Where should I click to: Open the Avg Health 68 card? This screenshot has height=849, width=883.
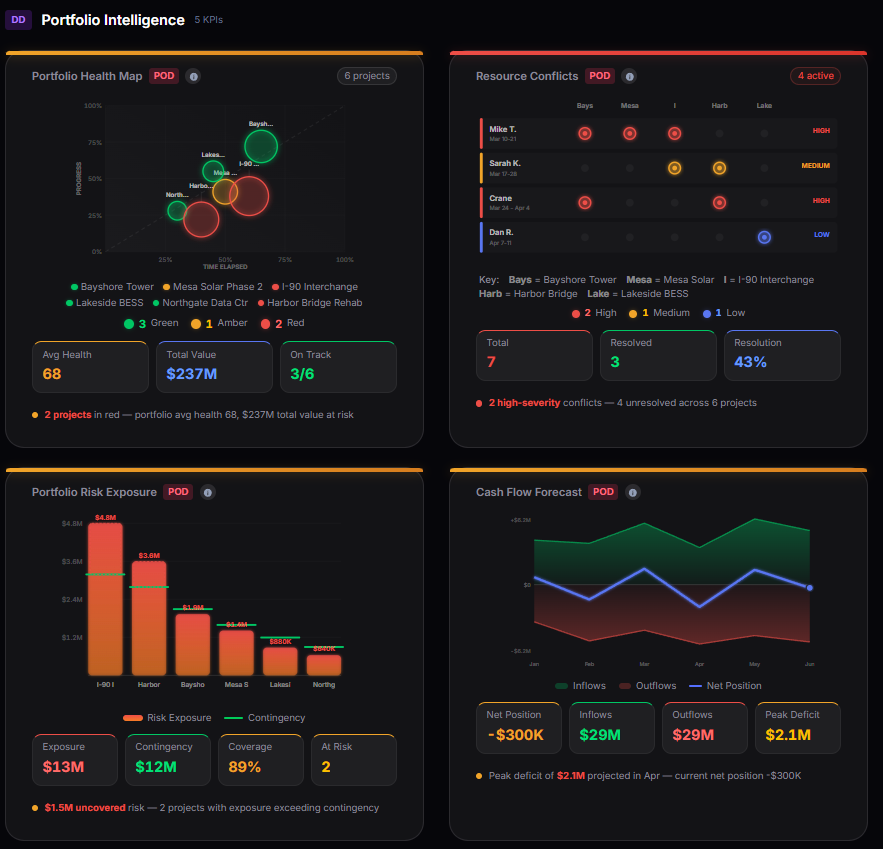click(91, 367)
